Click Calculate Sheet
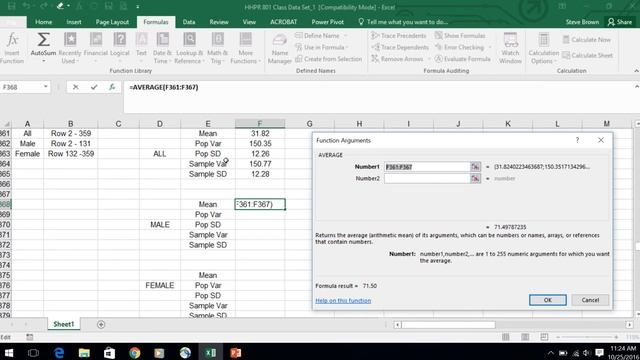This screenshot has width=640, height=360. (587, 55)
